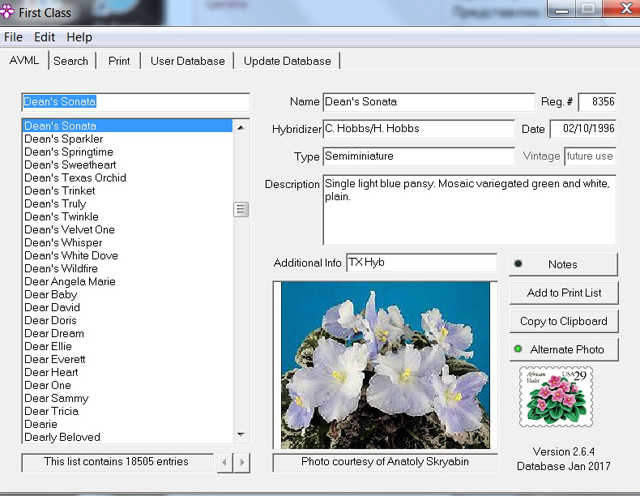Open the Edit menu
Image resolution: width=640 pixels, height=496 pixels.
pyautogui.click(x=44, y=37)
